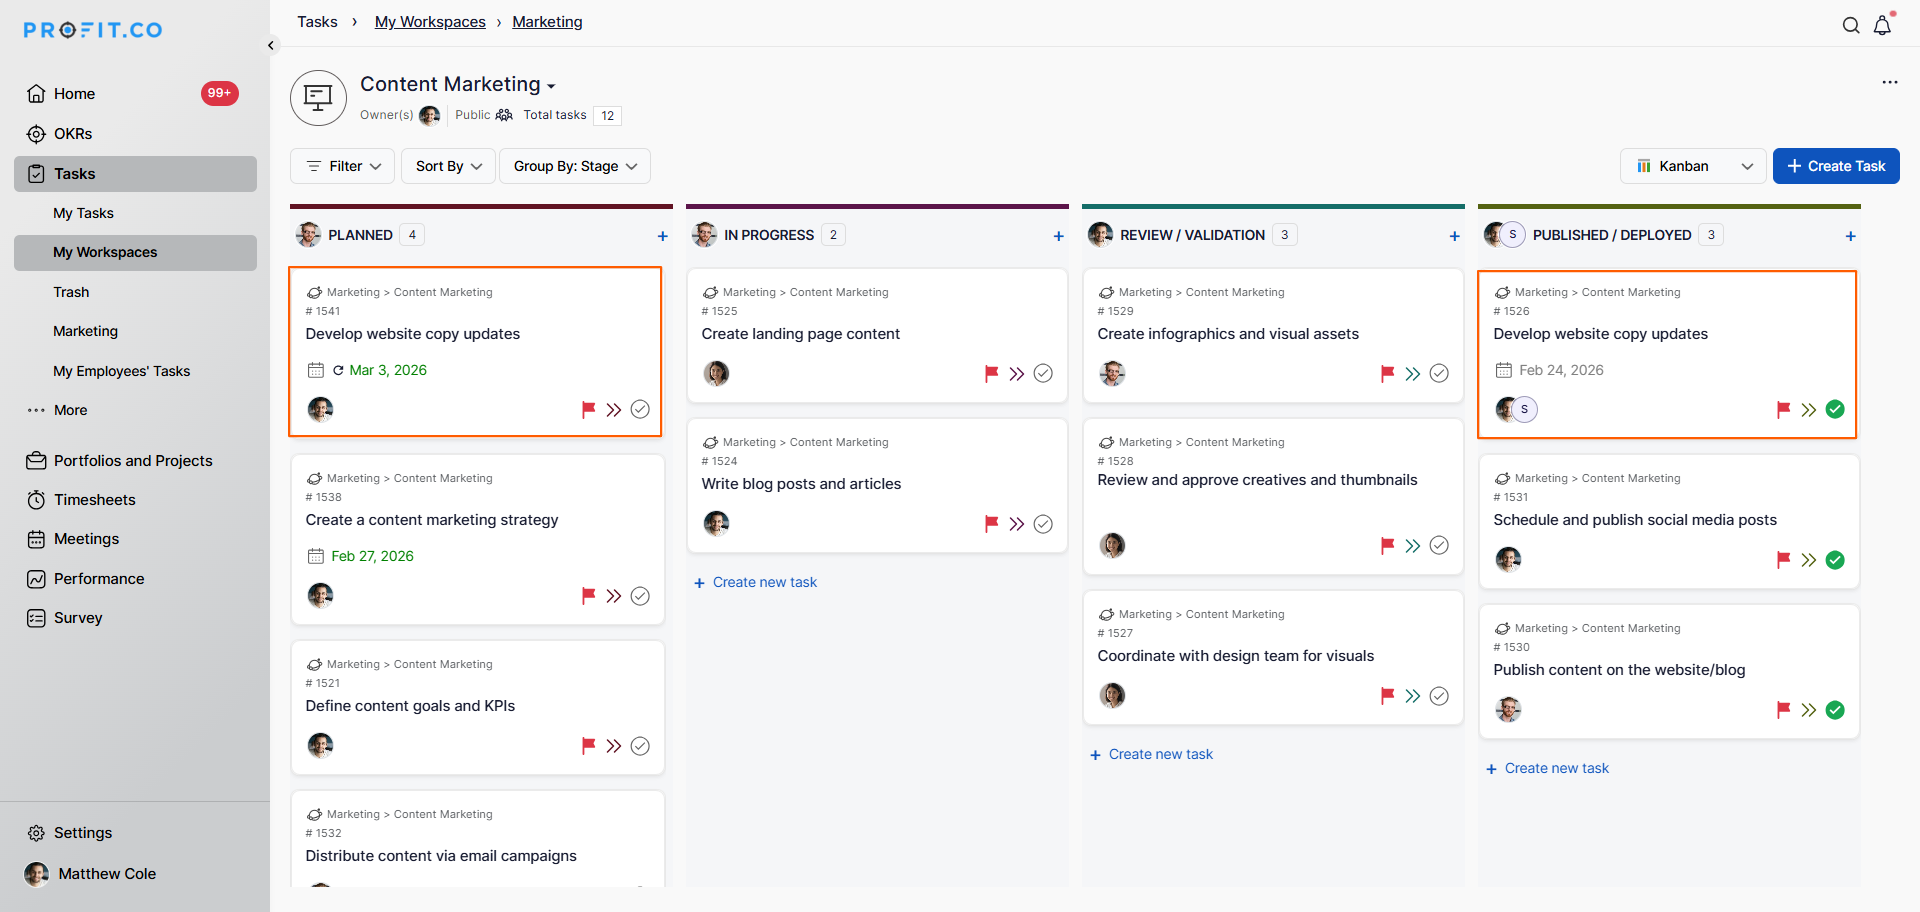Open the Kanban view selector

click(1693, 166)
